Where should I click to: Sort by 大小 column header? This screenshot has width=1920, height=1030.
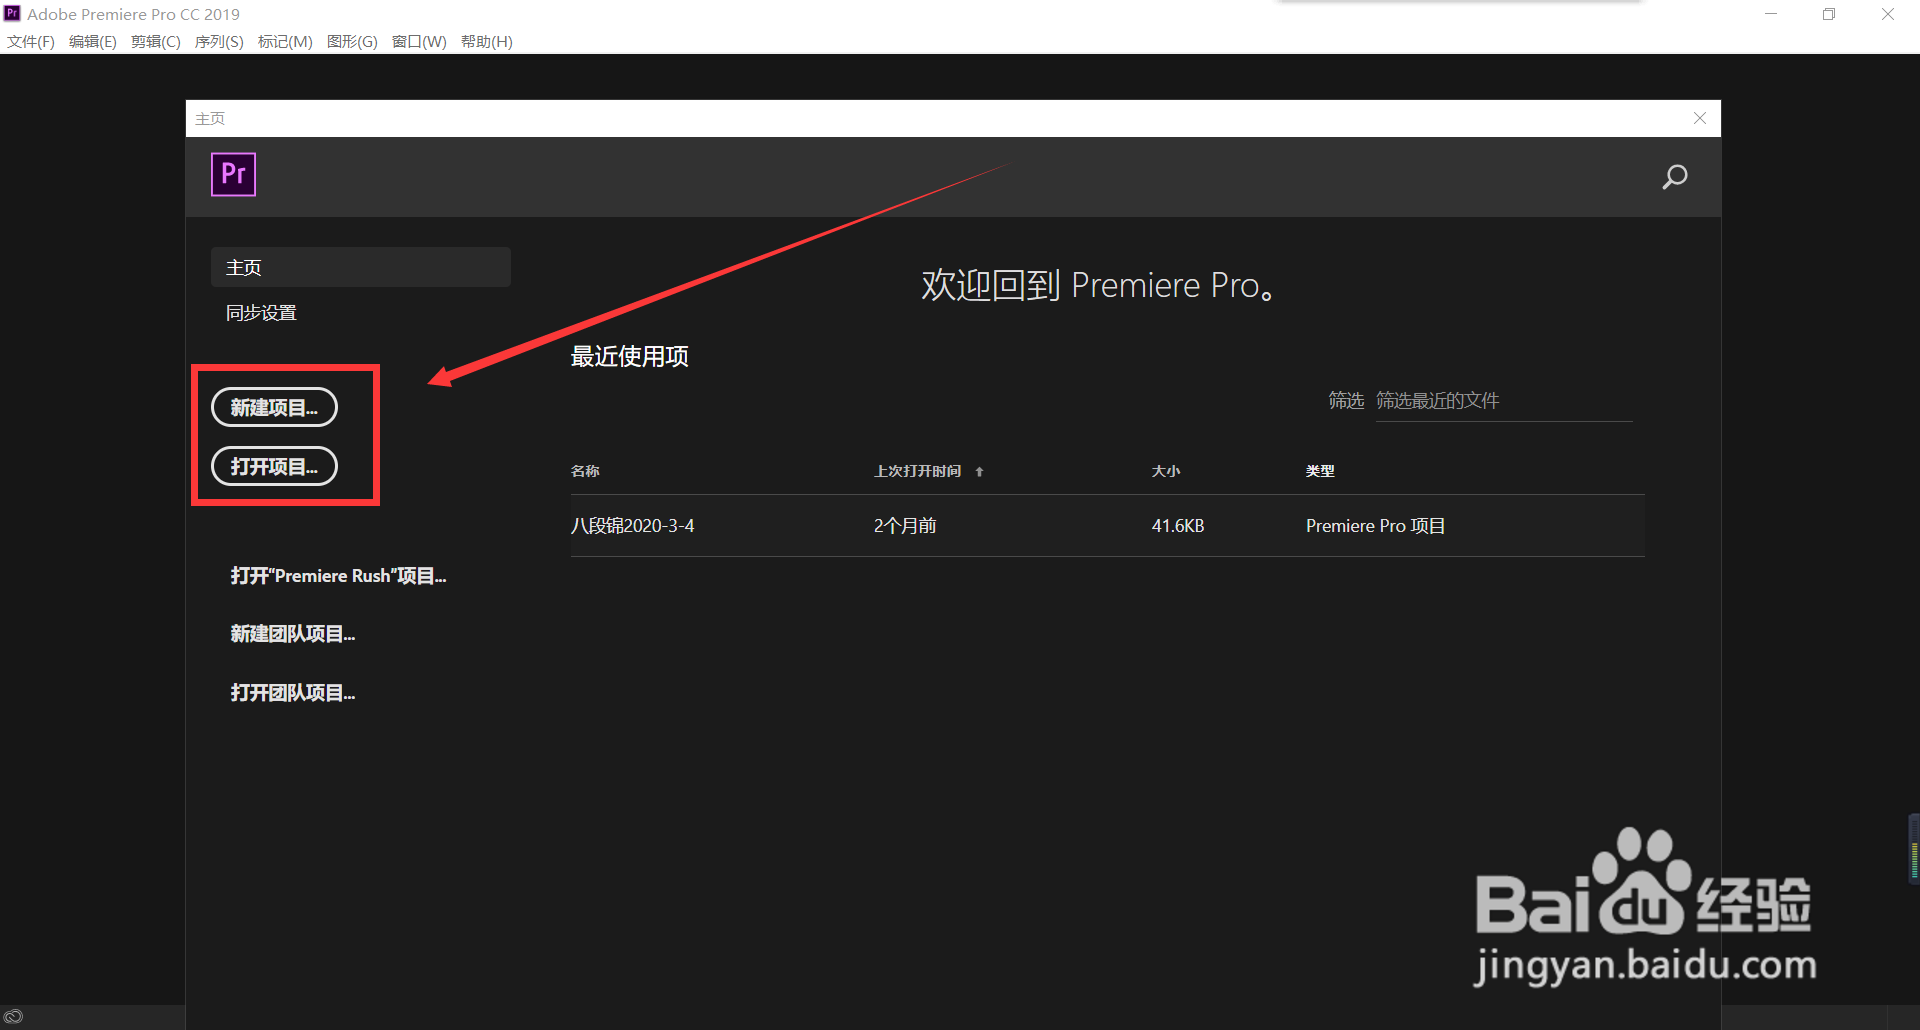[1166, 471]
